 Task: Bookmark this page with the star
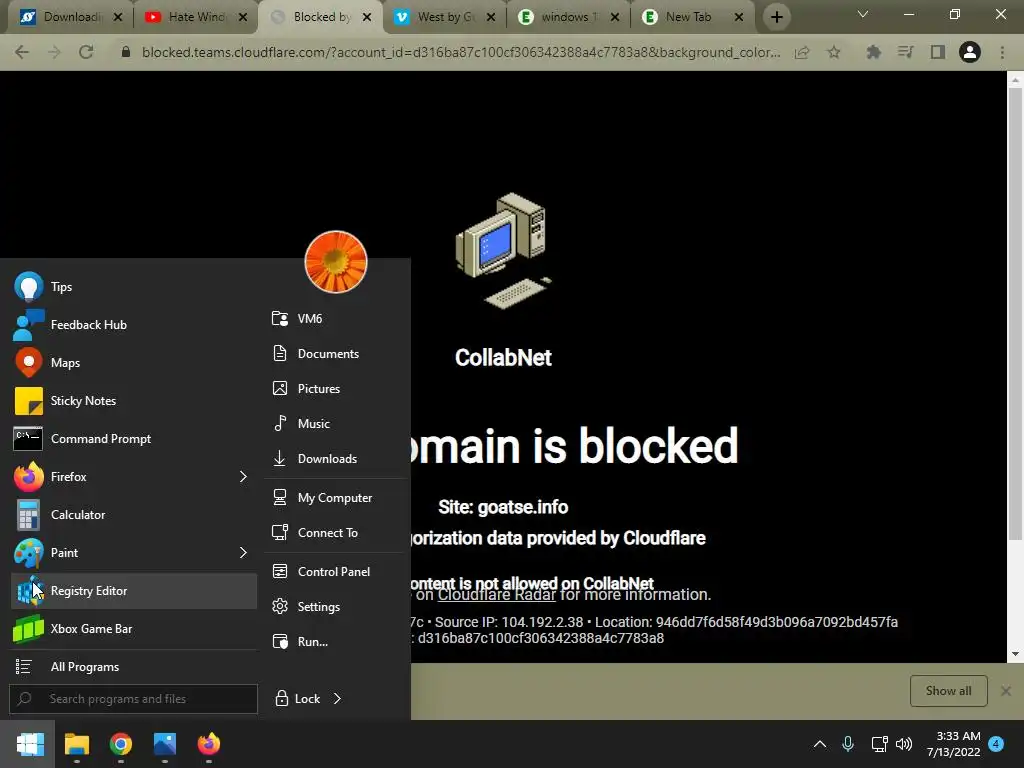click(833, 52)
